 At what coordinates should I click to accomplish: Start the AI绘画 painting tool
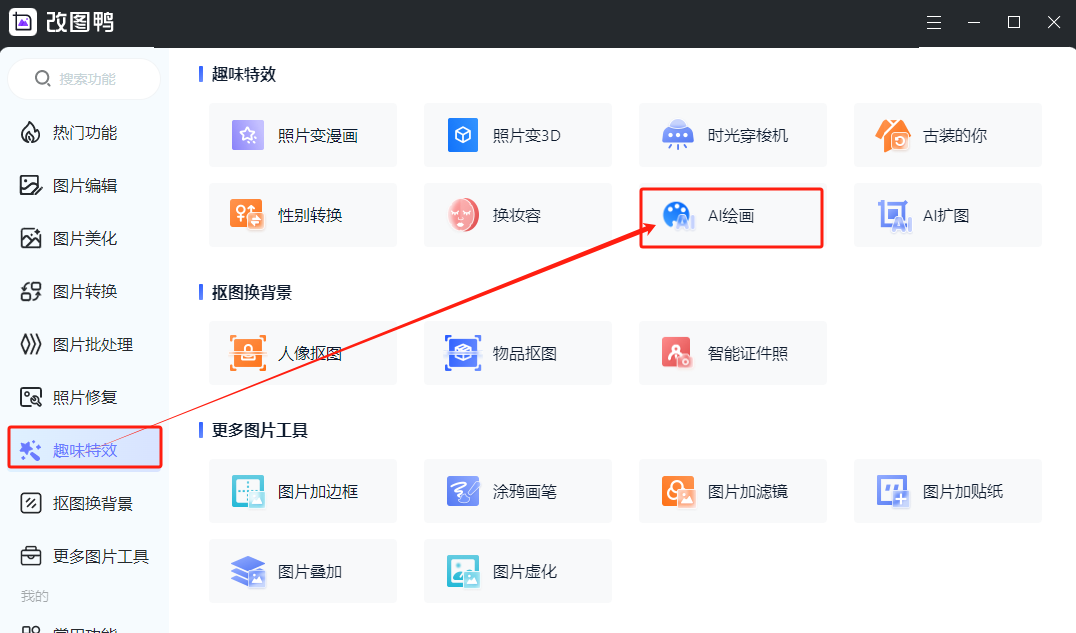tap(731, 216)
